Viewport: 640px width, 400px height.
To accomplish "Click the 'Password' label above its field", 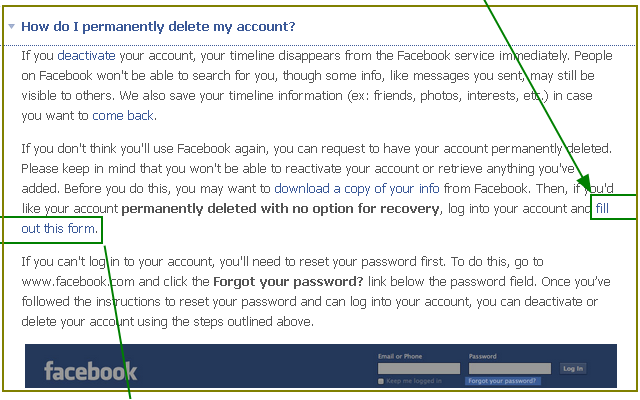I will click(x=483, y=356).
